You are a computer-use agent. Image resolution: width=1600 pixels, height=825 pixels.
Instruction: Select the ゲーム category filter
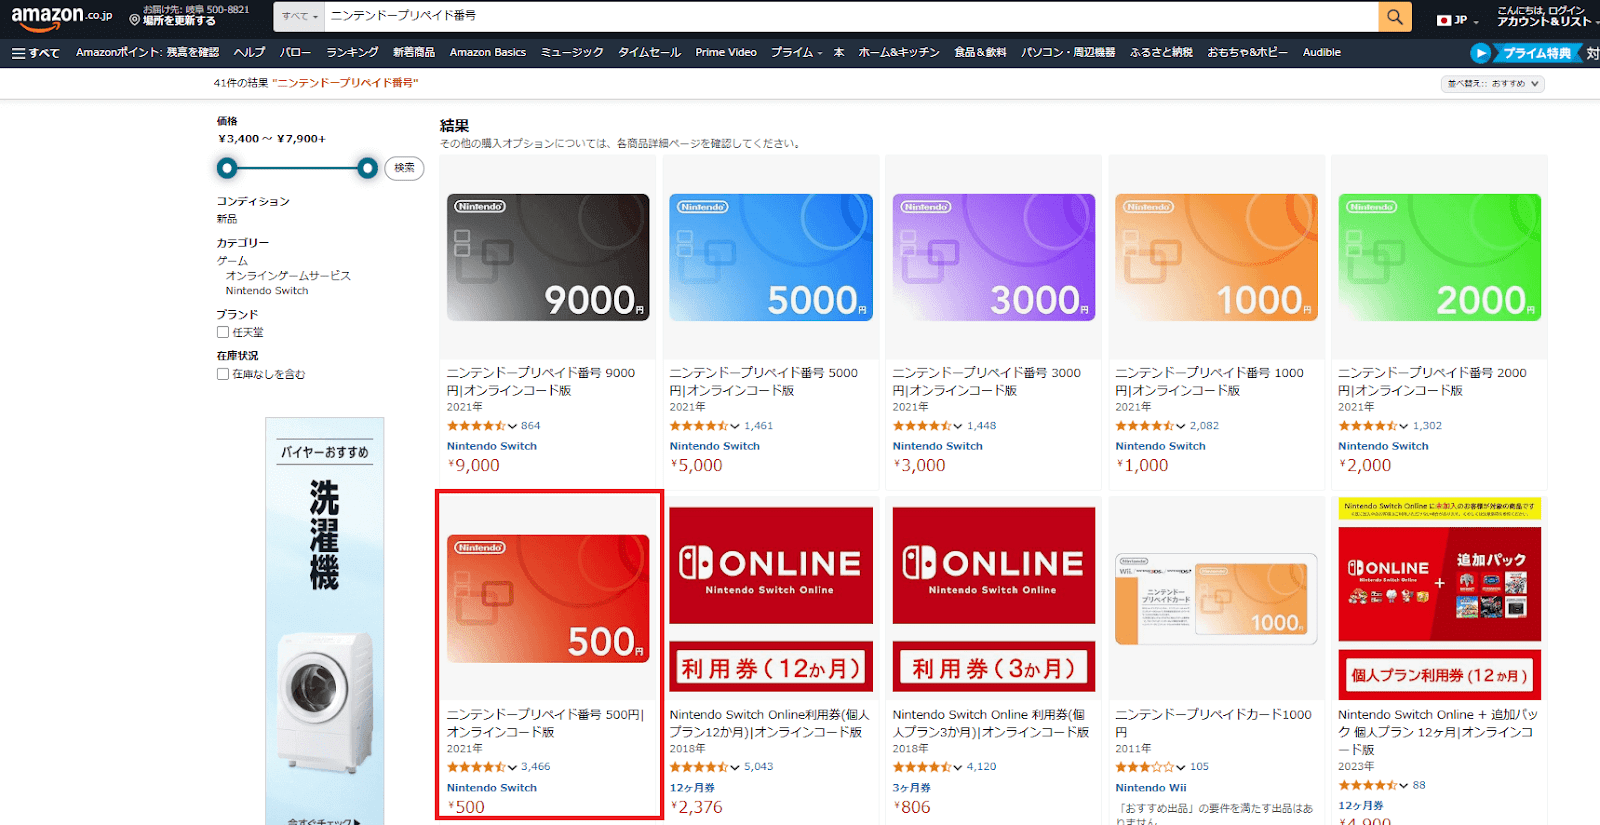coord(232,260)
